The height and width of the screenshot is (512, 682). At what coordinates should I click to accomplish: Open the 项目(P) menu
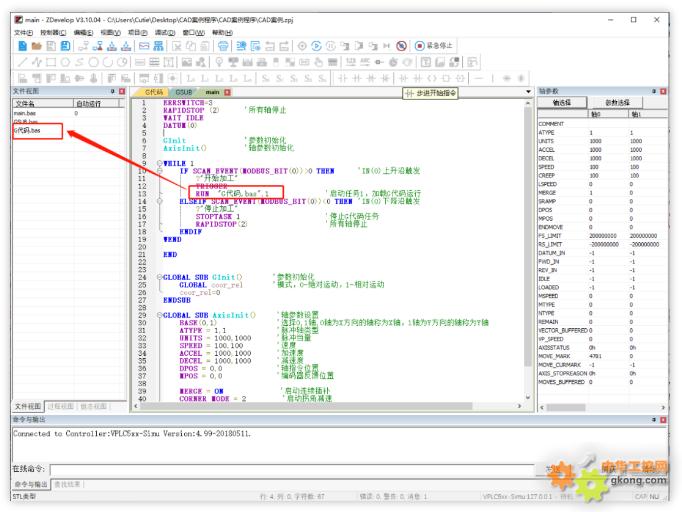click(137, 33)
